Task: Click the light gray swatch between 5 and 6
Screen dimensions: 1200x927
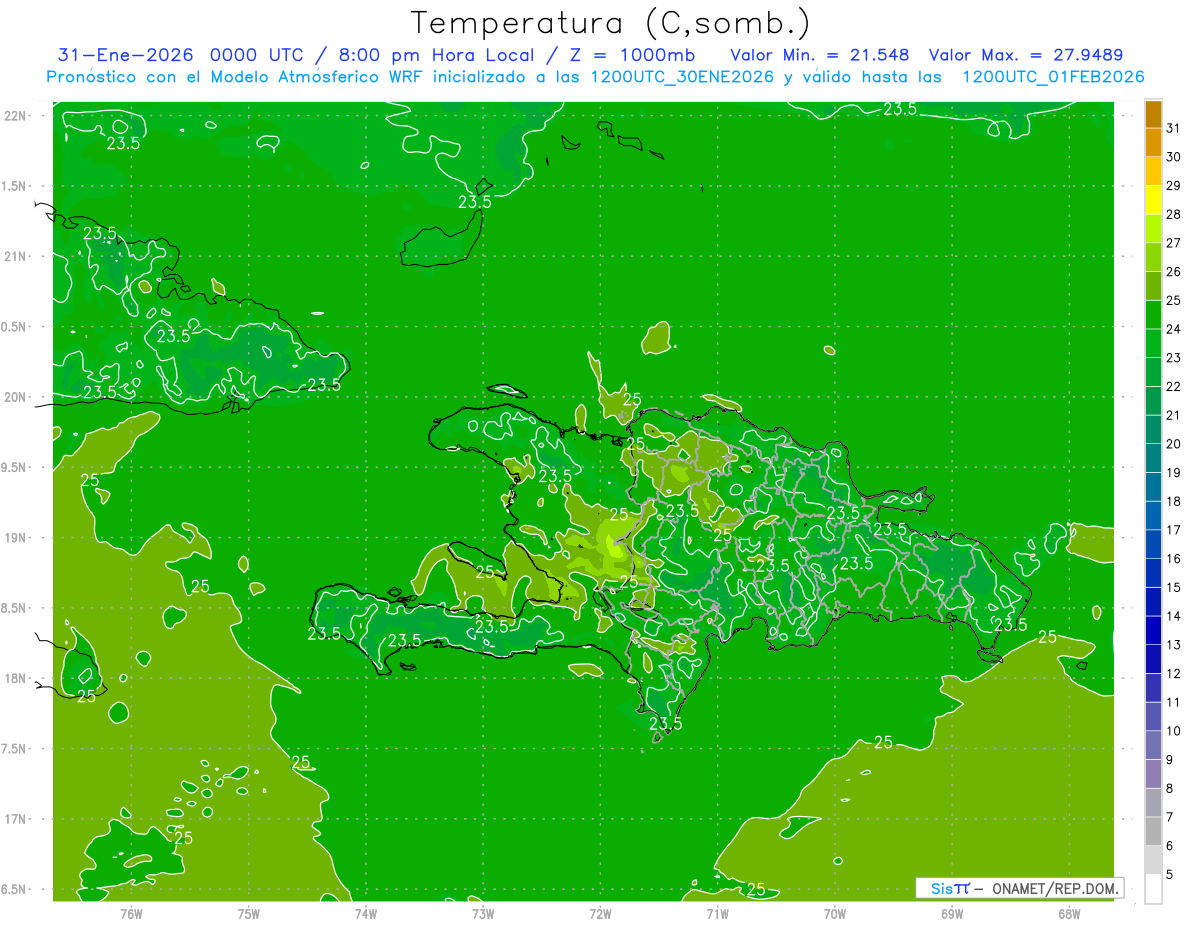Action: 1153,860
